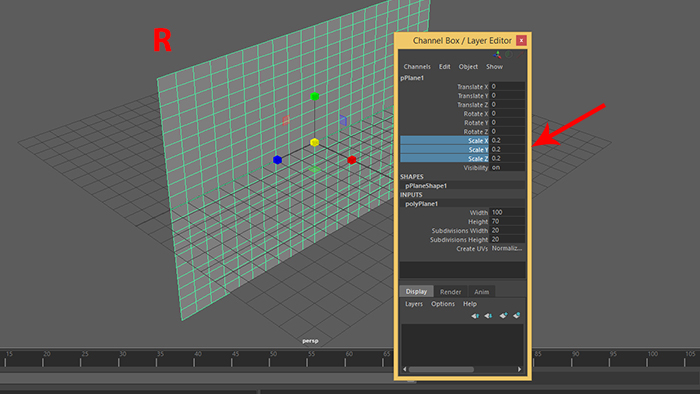
Task: Click the layer list horizontal scrollbar thumb
Action: (441, 369)
